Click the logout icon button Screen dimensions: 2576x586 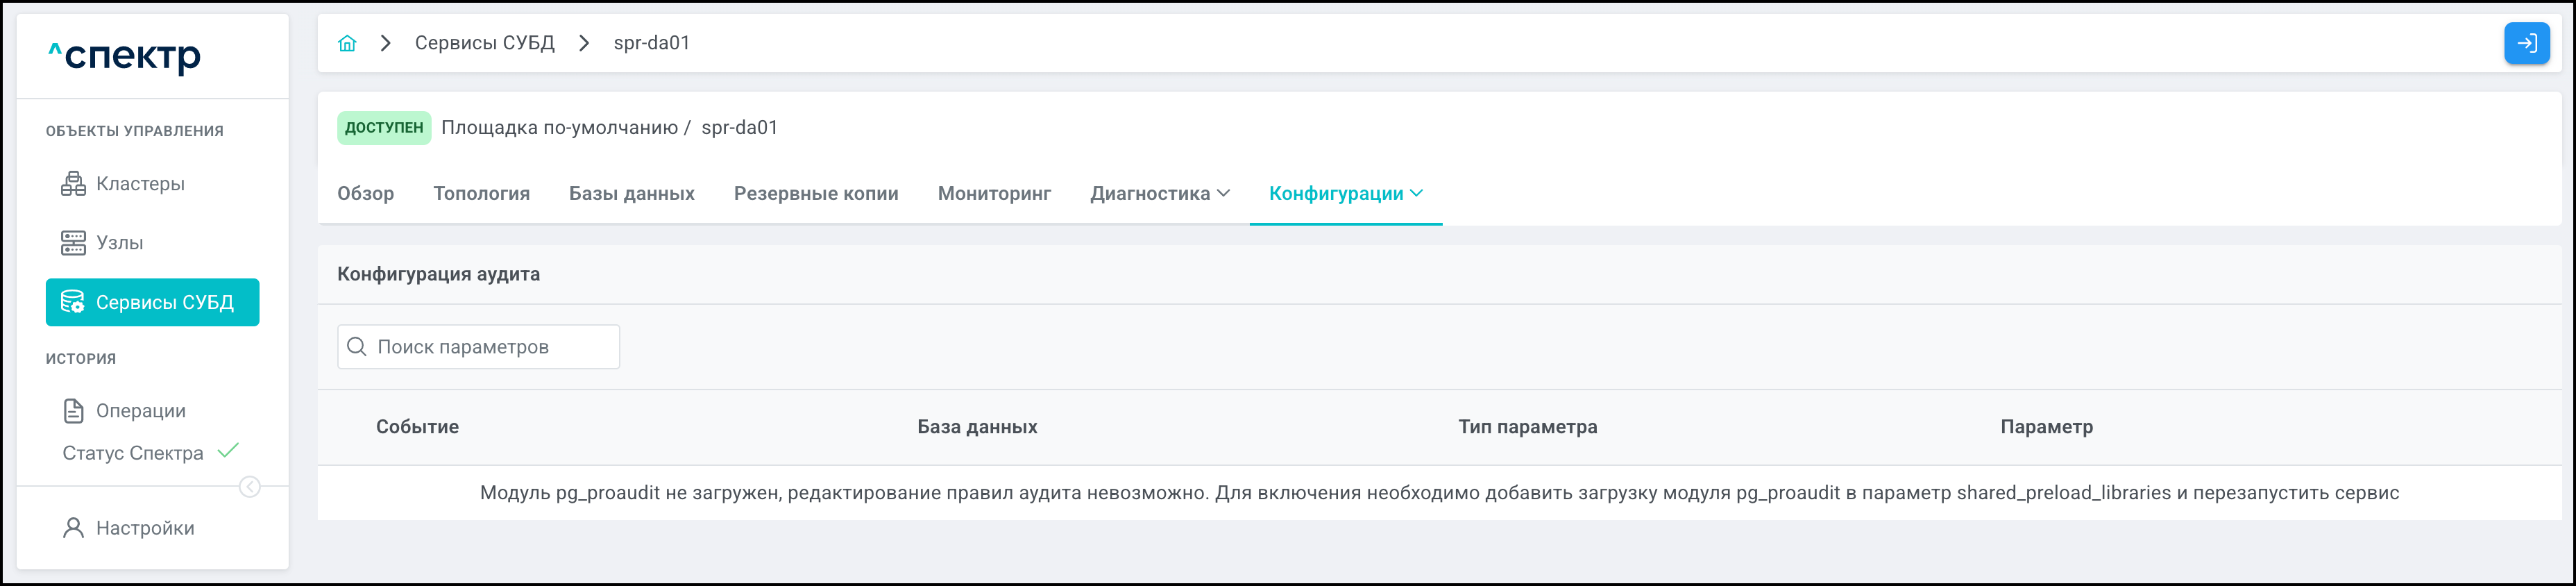[2526, 43]
